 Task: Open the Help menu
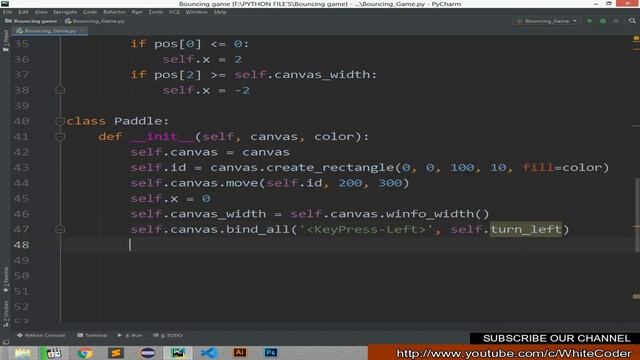coord(220,12)
